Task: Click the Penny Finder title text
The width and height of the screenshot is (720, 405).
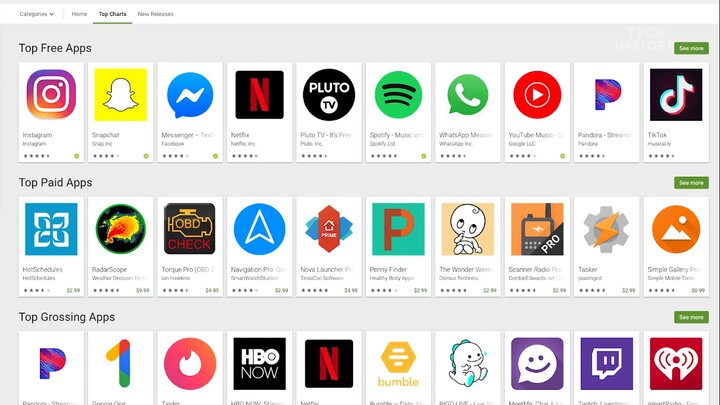Action: click(x=388, y=270)
